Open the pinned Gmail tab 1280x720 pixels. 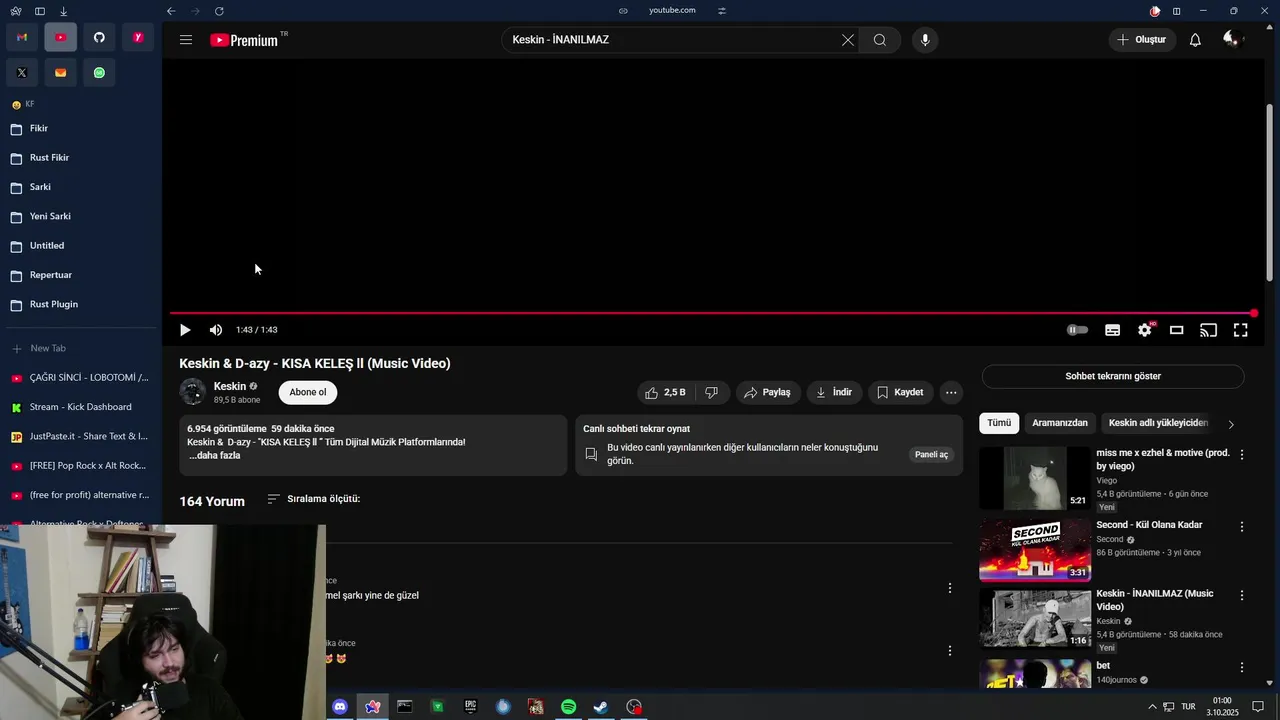click(22, 38)
